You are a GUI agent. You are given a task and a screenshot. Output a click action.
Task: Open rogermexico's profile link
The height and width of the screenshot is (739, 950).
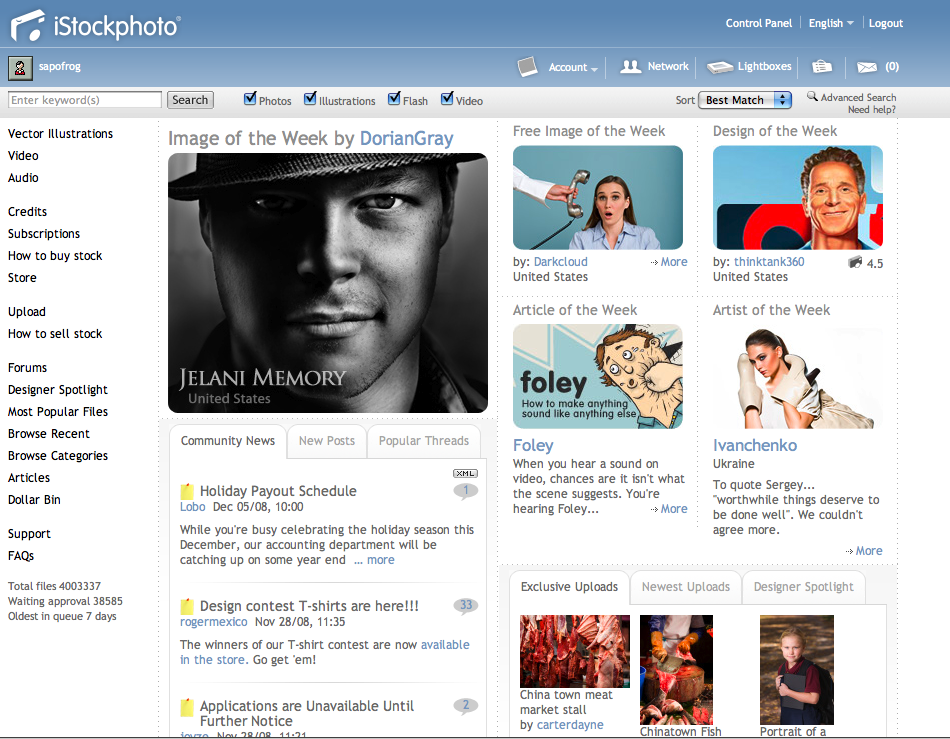click(214, 622)
